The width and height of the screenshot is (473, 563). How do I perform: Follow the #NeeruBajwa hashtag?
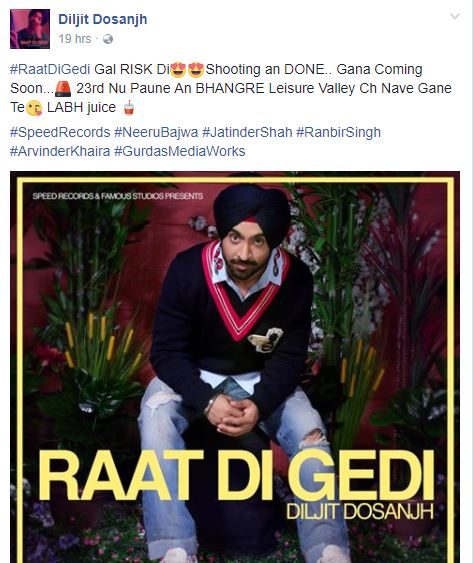click(x=156, y=132)
